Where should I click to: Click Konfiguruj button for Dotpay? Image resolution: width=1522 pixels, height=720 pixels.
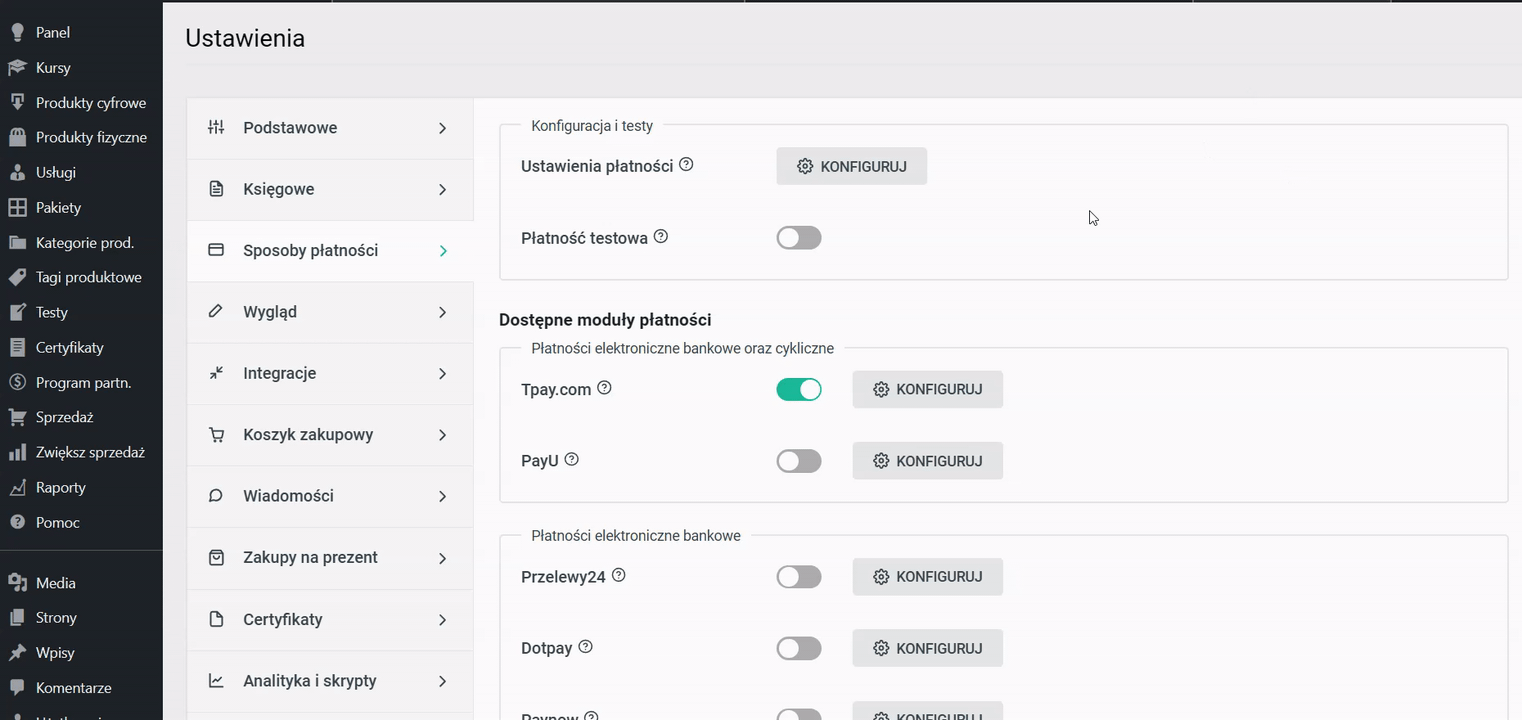tap(928, 648)
